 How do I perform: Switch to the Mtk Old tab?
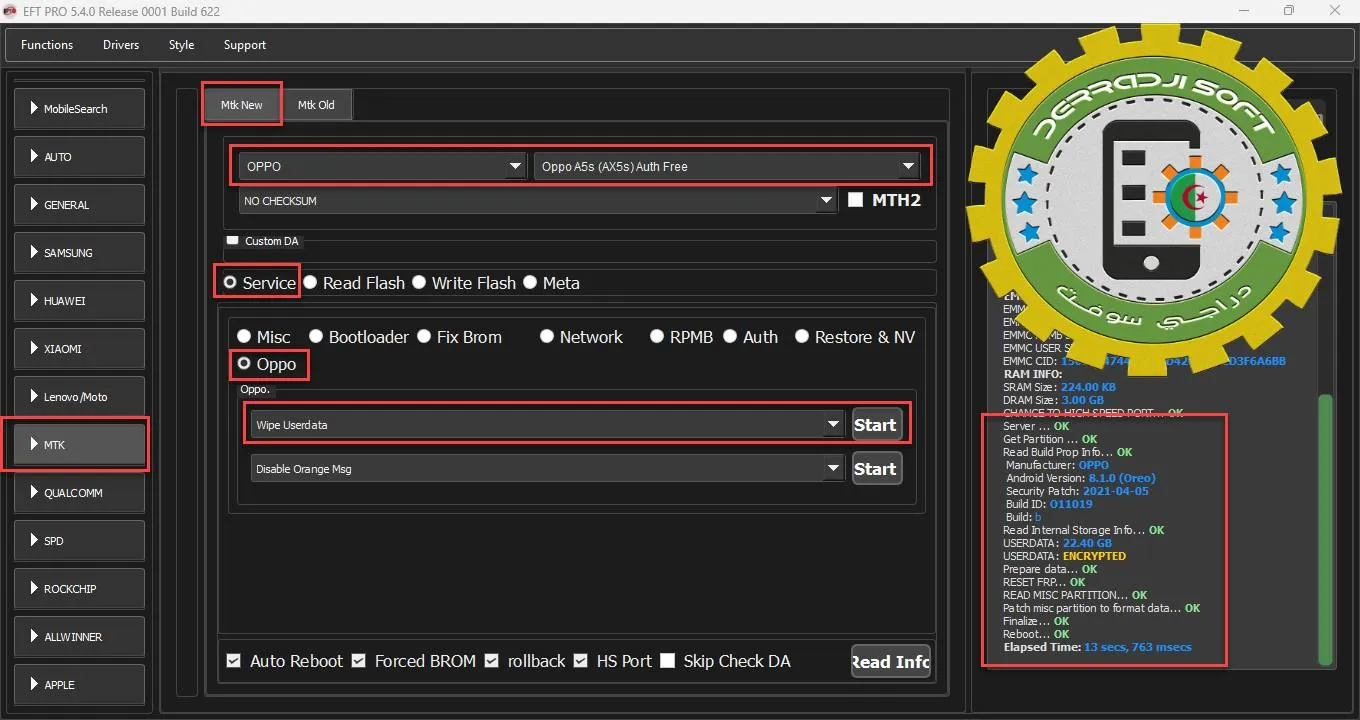[x=316, y=105]
